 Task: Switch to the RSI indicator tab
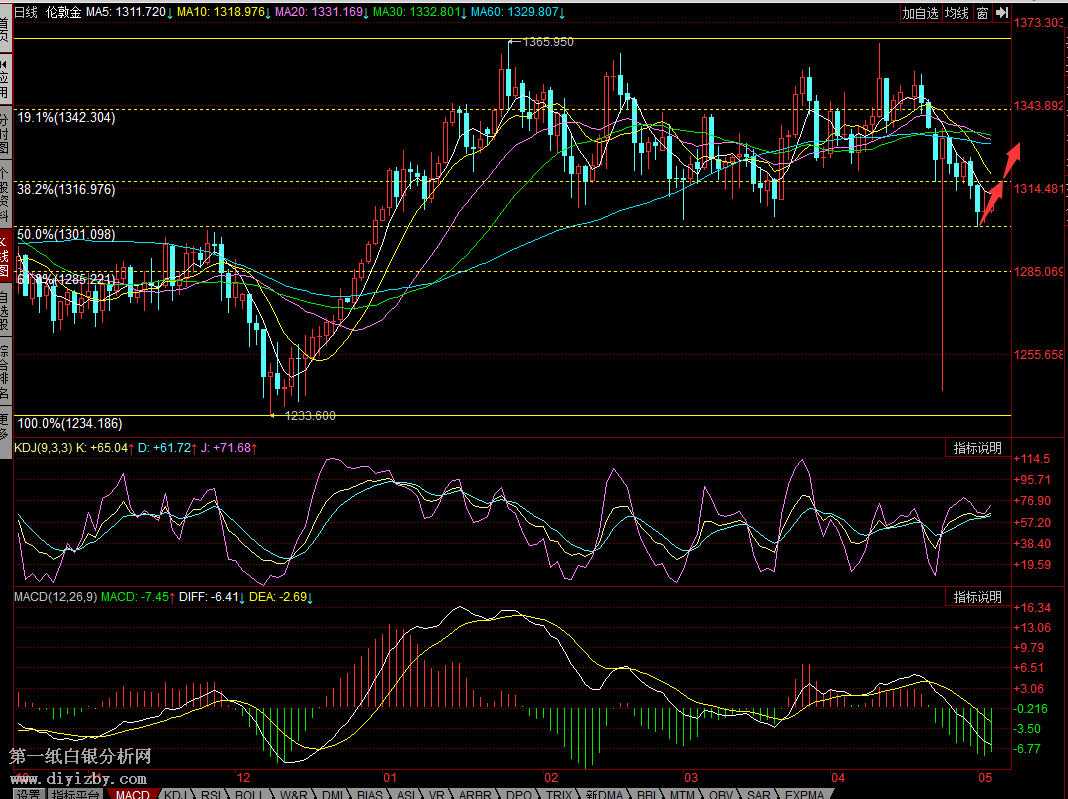point(210,794)
